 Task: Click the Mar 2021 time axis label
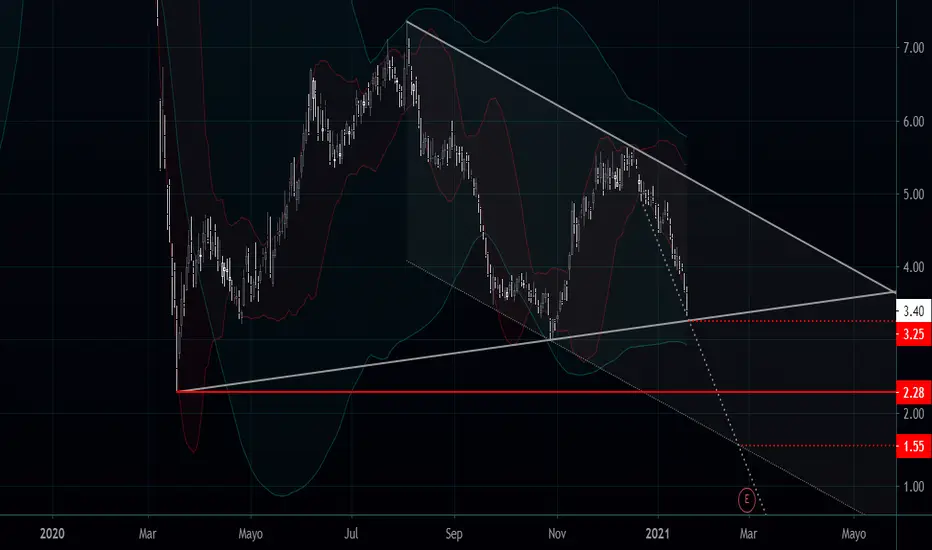pos(748,533)
